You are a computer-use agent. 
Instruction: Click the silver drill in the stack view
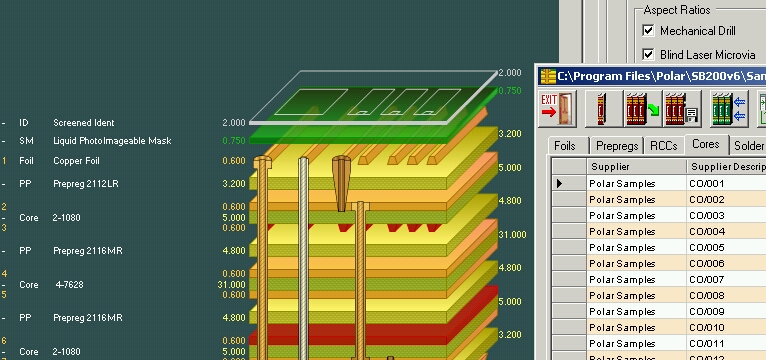[x=303, y=259]
